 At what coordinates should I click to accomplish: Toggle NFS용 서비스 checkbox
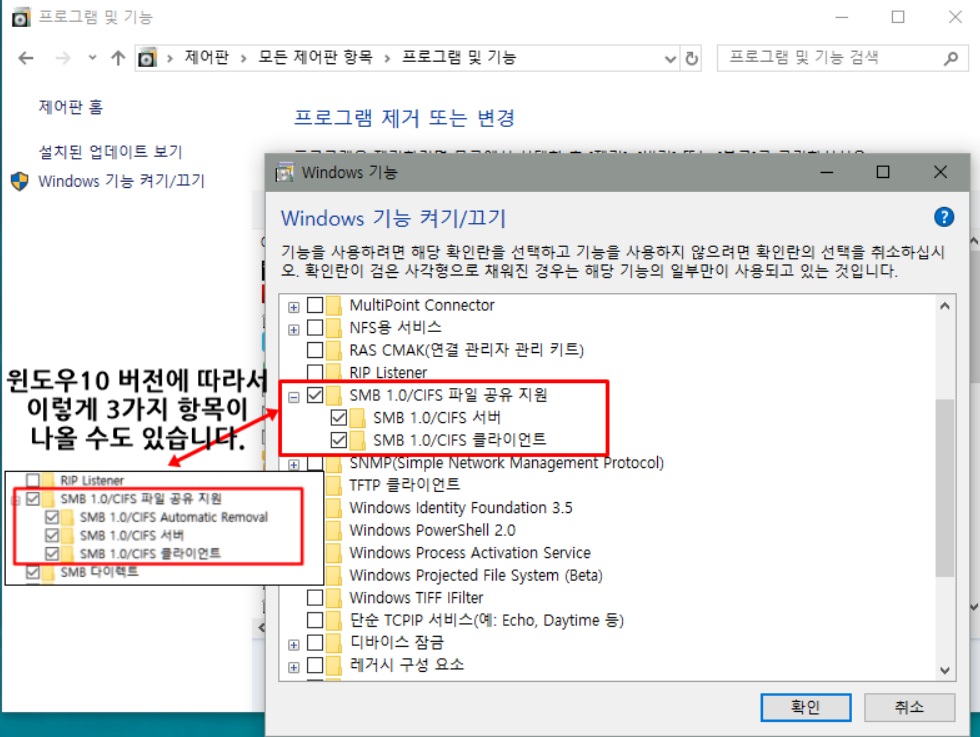[315, 328]
